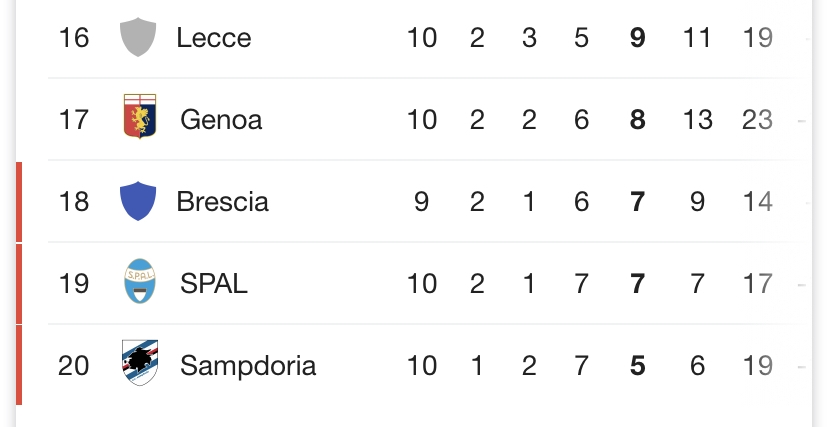Click the SPAL club crest

[140, 281]
